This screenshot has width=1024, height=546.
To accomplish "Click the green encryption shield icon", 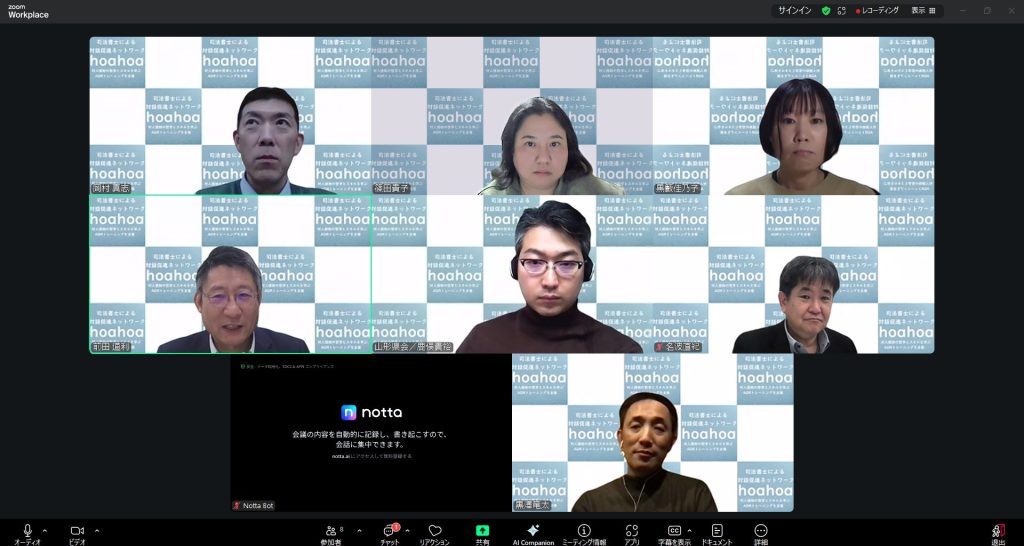I will tap(826, 10).
